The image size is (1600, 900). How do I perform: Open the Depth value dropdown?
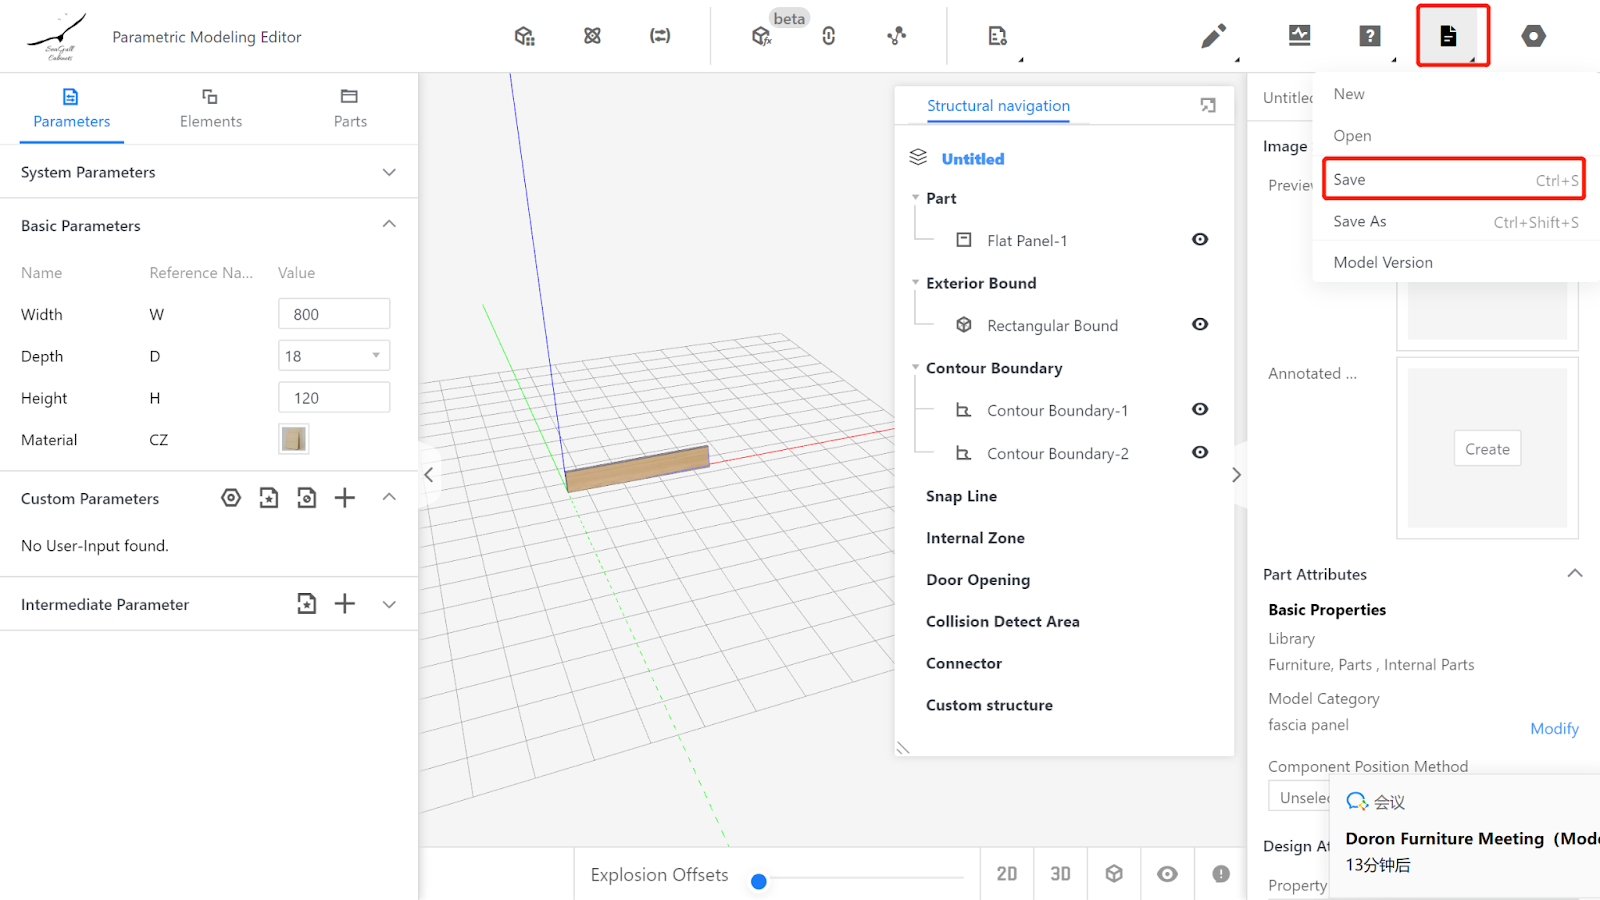click(x=334, y=356)
